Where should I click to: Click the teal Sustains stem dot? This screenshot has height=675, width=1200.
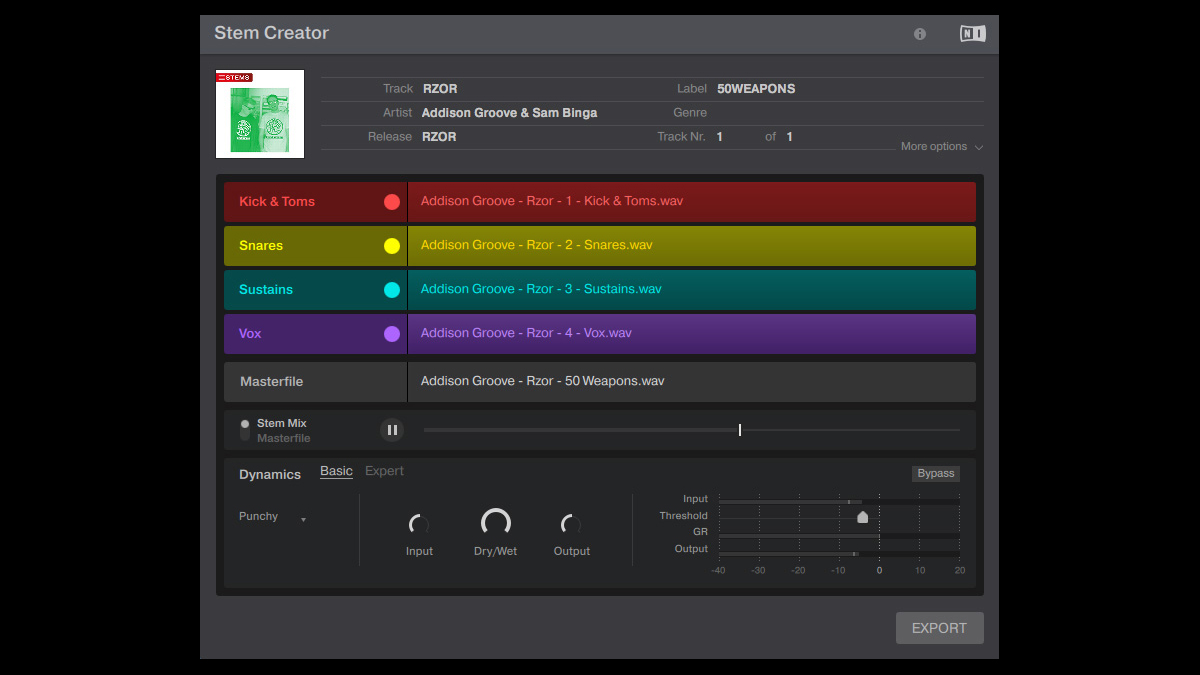click(x=391, y=289)
